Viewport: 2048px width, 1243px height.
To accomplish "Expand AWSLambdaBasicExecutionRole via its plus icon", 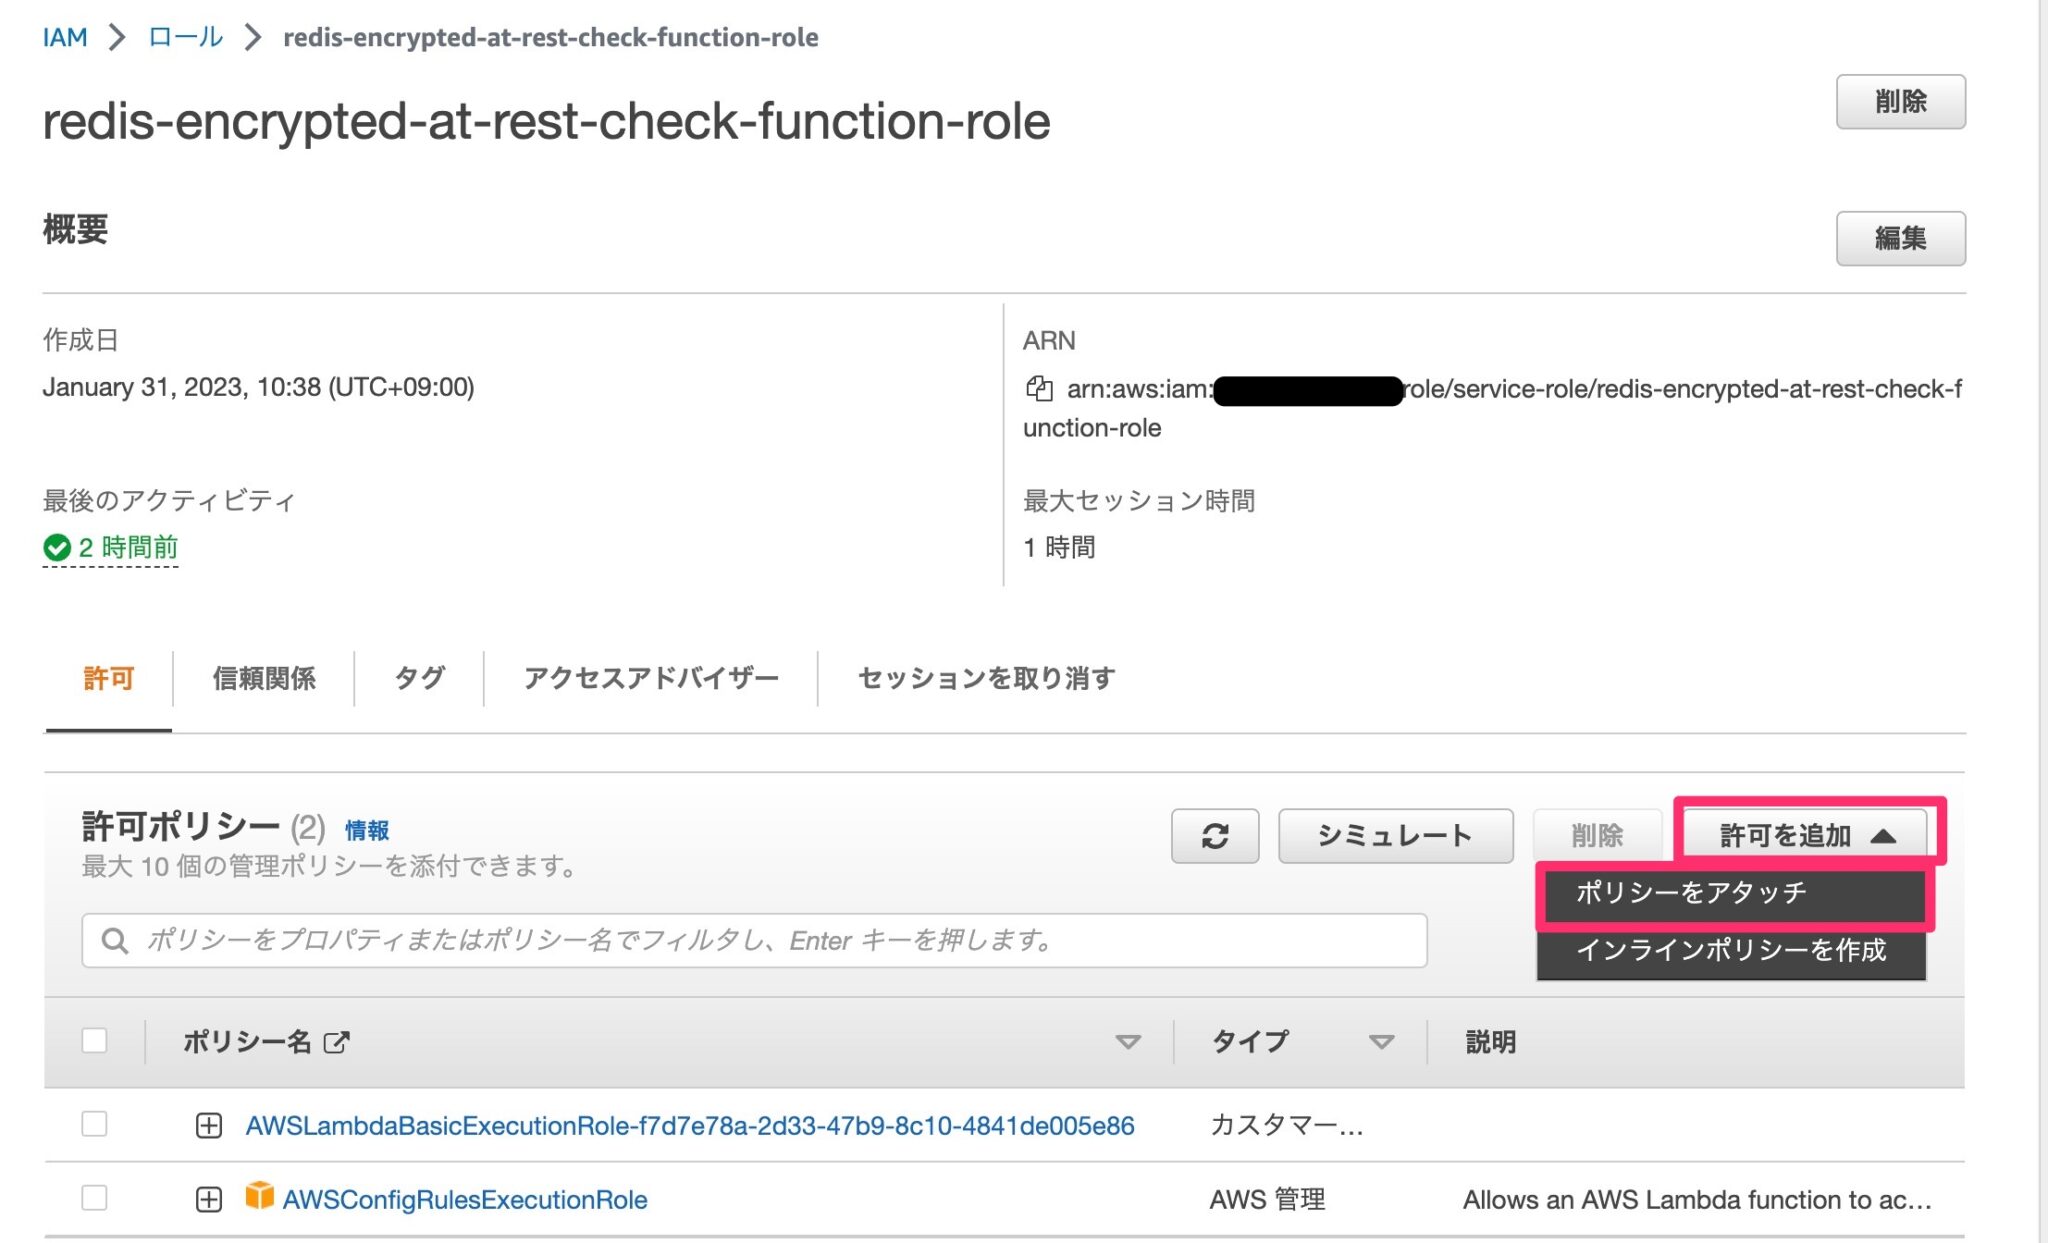I will [208, 1125].
